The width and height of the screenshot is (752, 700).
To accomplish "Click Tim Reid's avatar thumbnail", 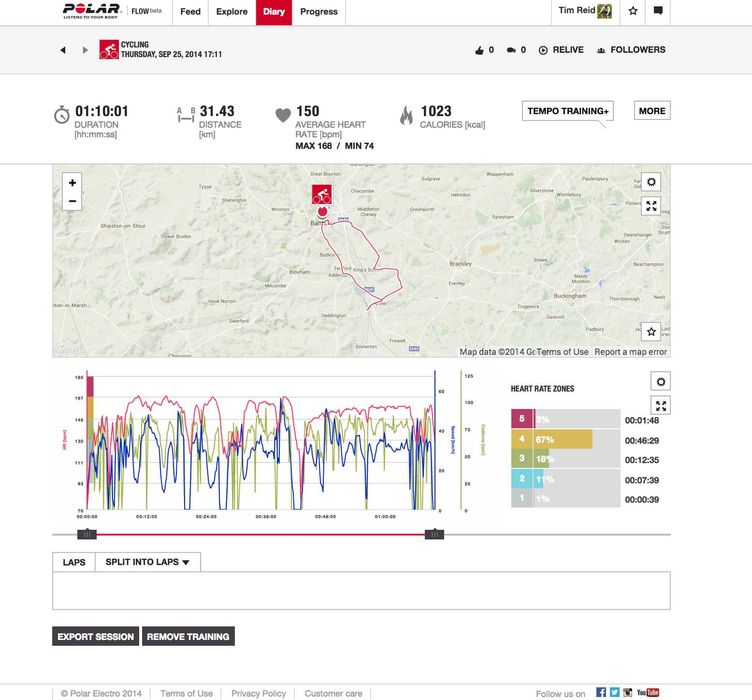I will (x=604, y=11).
